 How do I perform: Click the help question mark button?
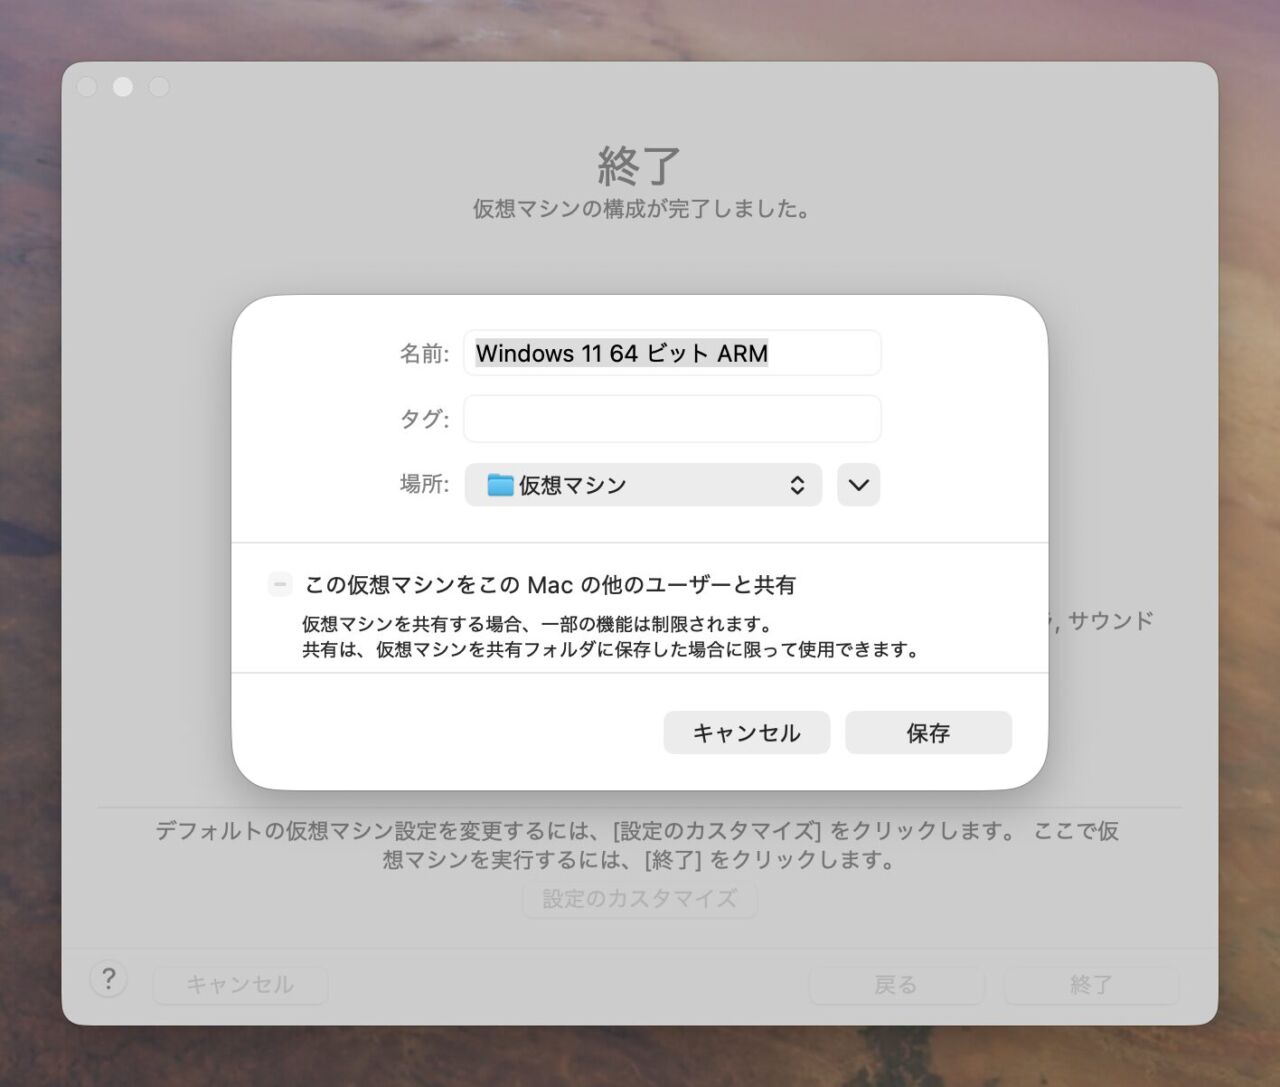[108, 979]
